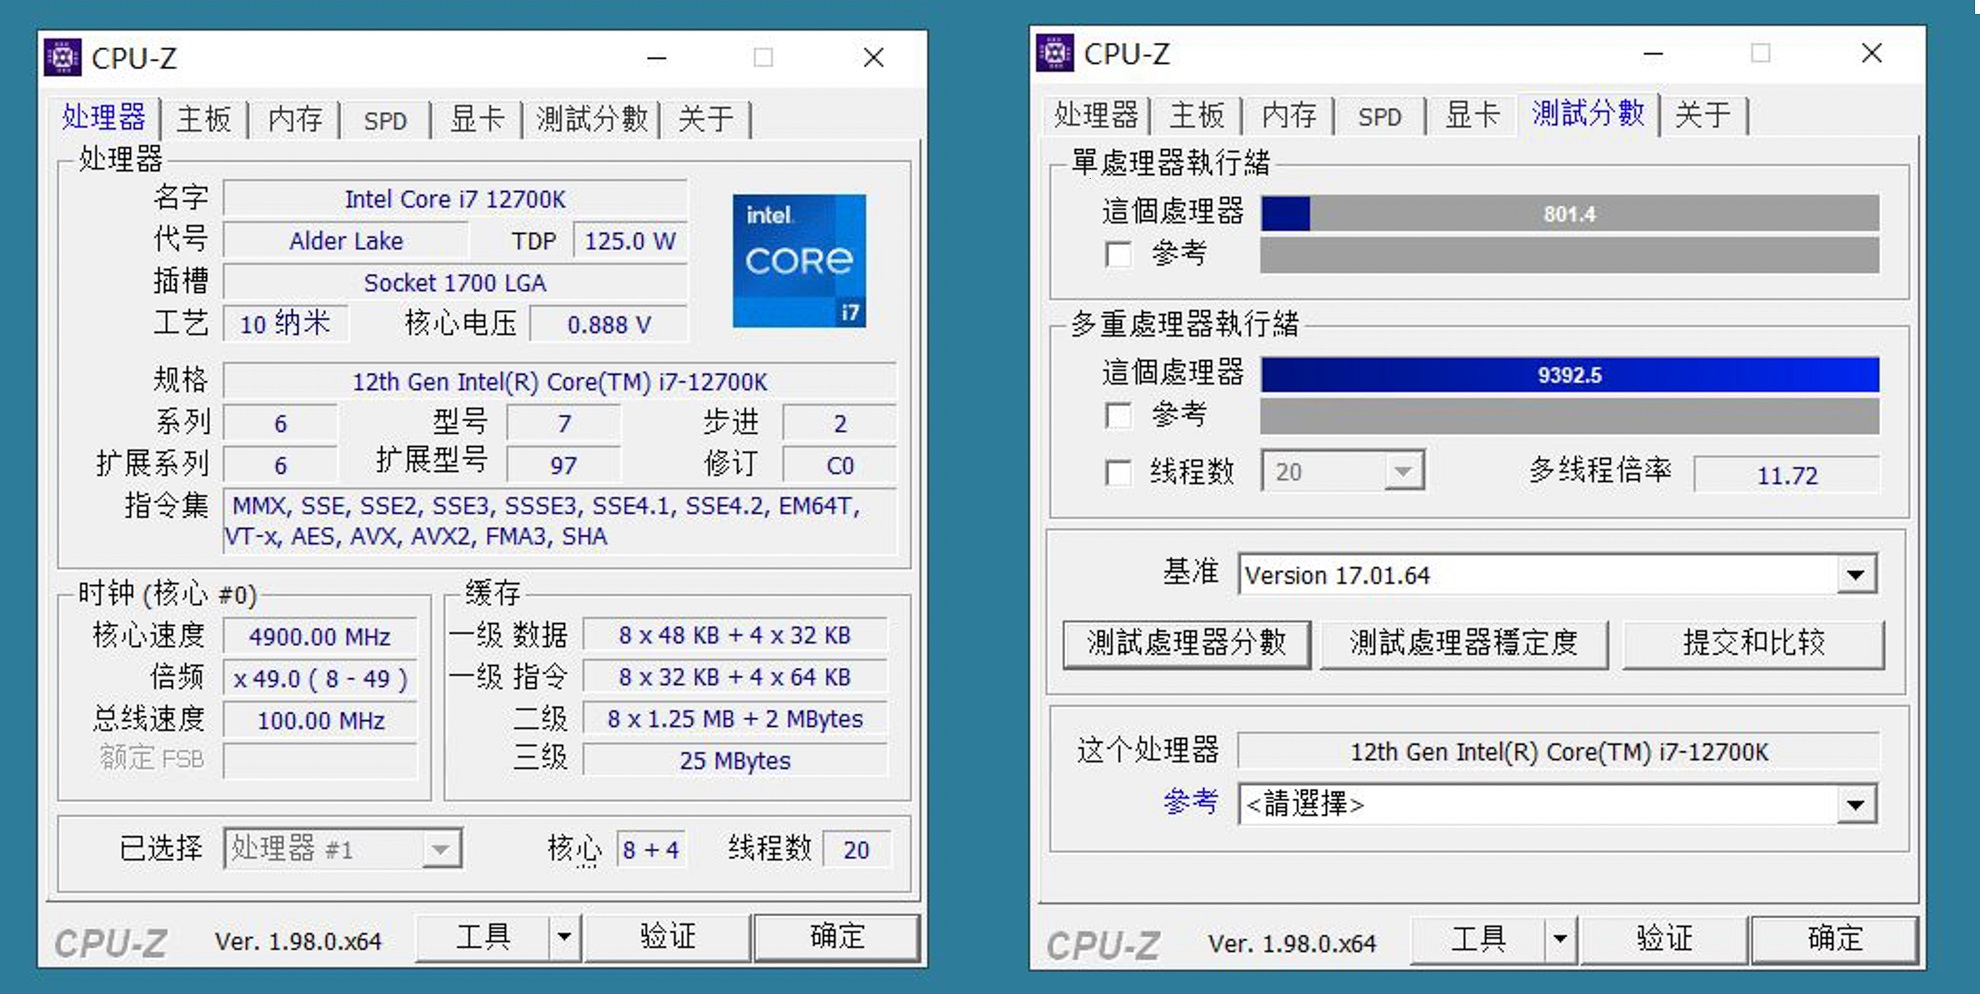This screenshot has width=1980, height=994.
Task: Enable 參考 checkbox under single-thread benchmark
Action: point(1118,254)
